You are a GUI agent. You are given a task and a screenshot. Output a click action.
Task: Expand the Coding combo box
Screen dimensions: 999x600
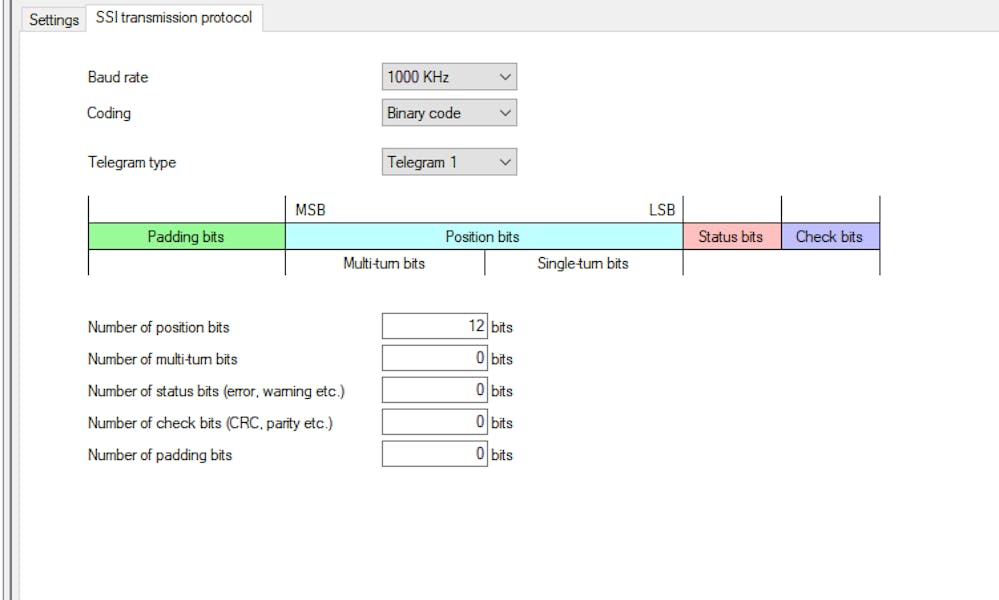pyautogui.click(x=449, y=113)
